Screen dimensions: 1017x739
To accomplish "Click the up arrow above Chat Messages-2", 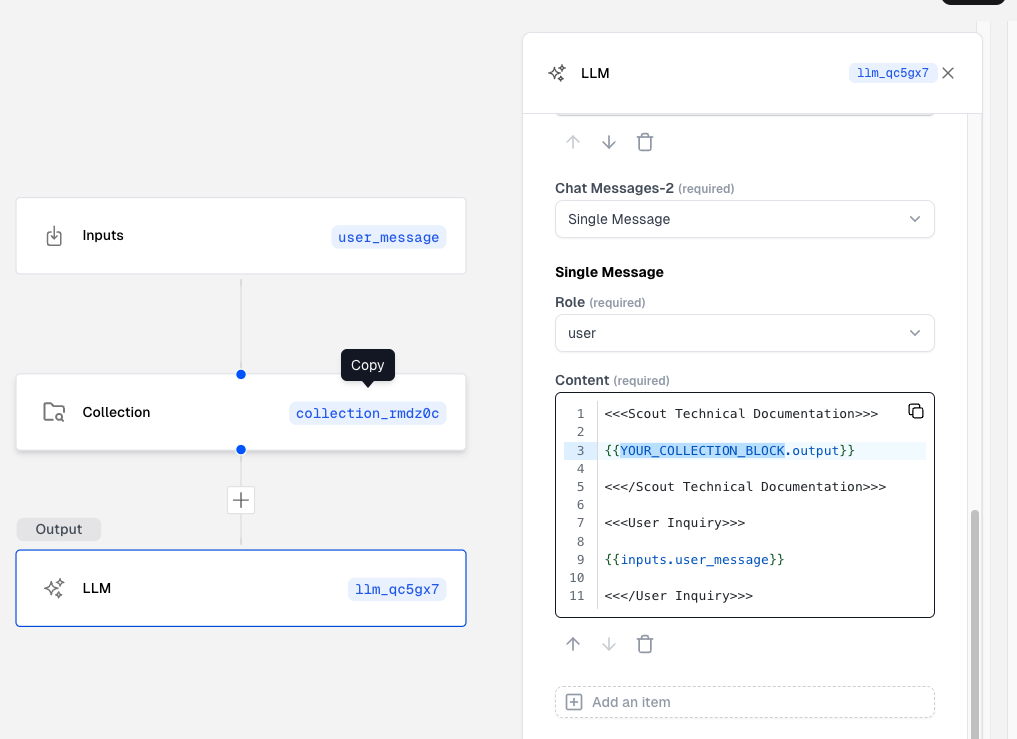I will (573, 142).
